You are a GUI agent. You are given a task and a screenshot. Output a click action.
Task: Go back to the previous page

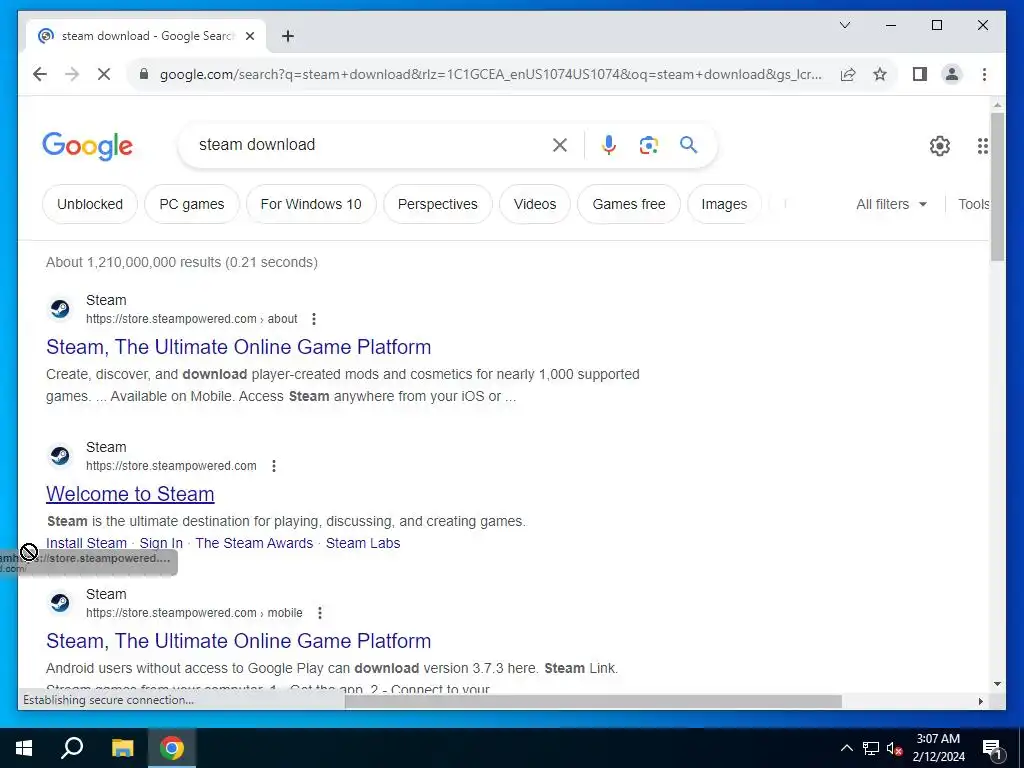coord(40,74)
